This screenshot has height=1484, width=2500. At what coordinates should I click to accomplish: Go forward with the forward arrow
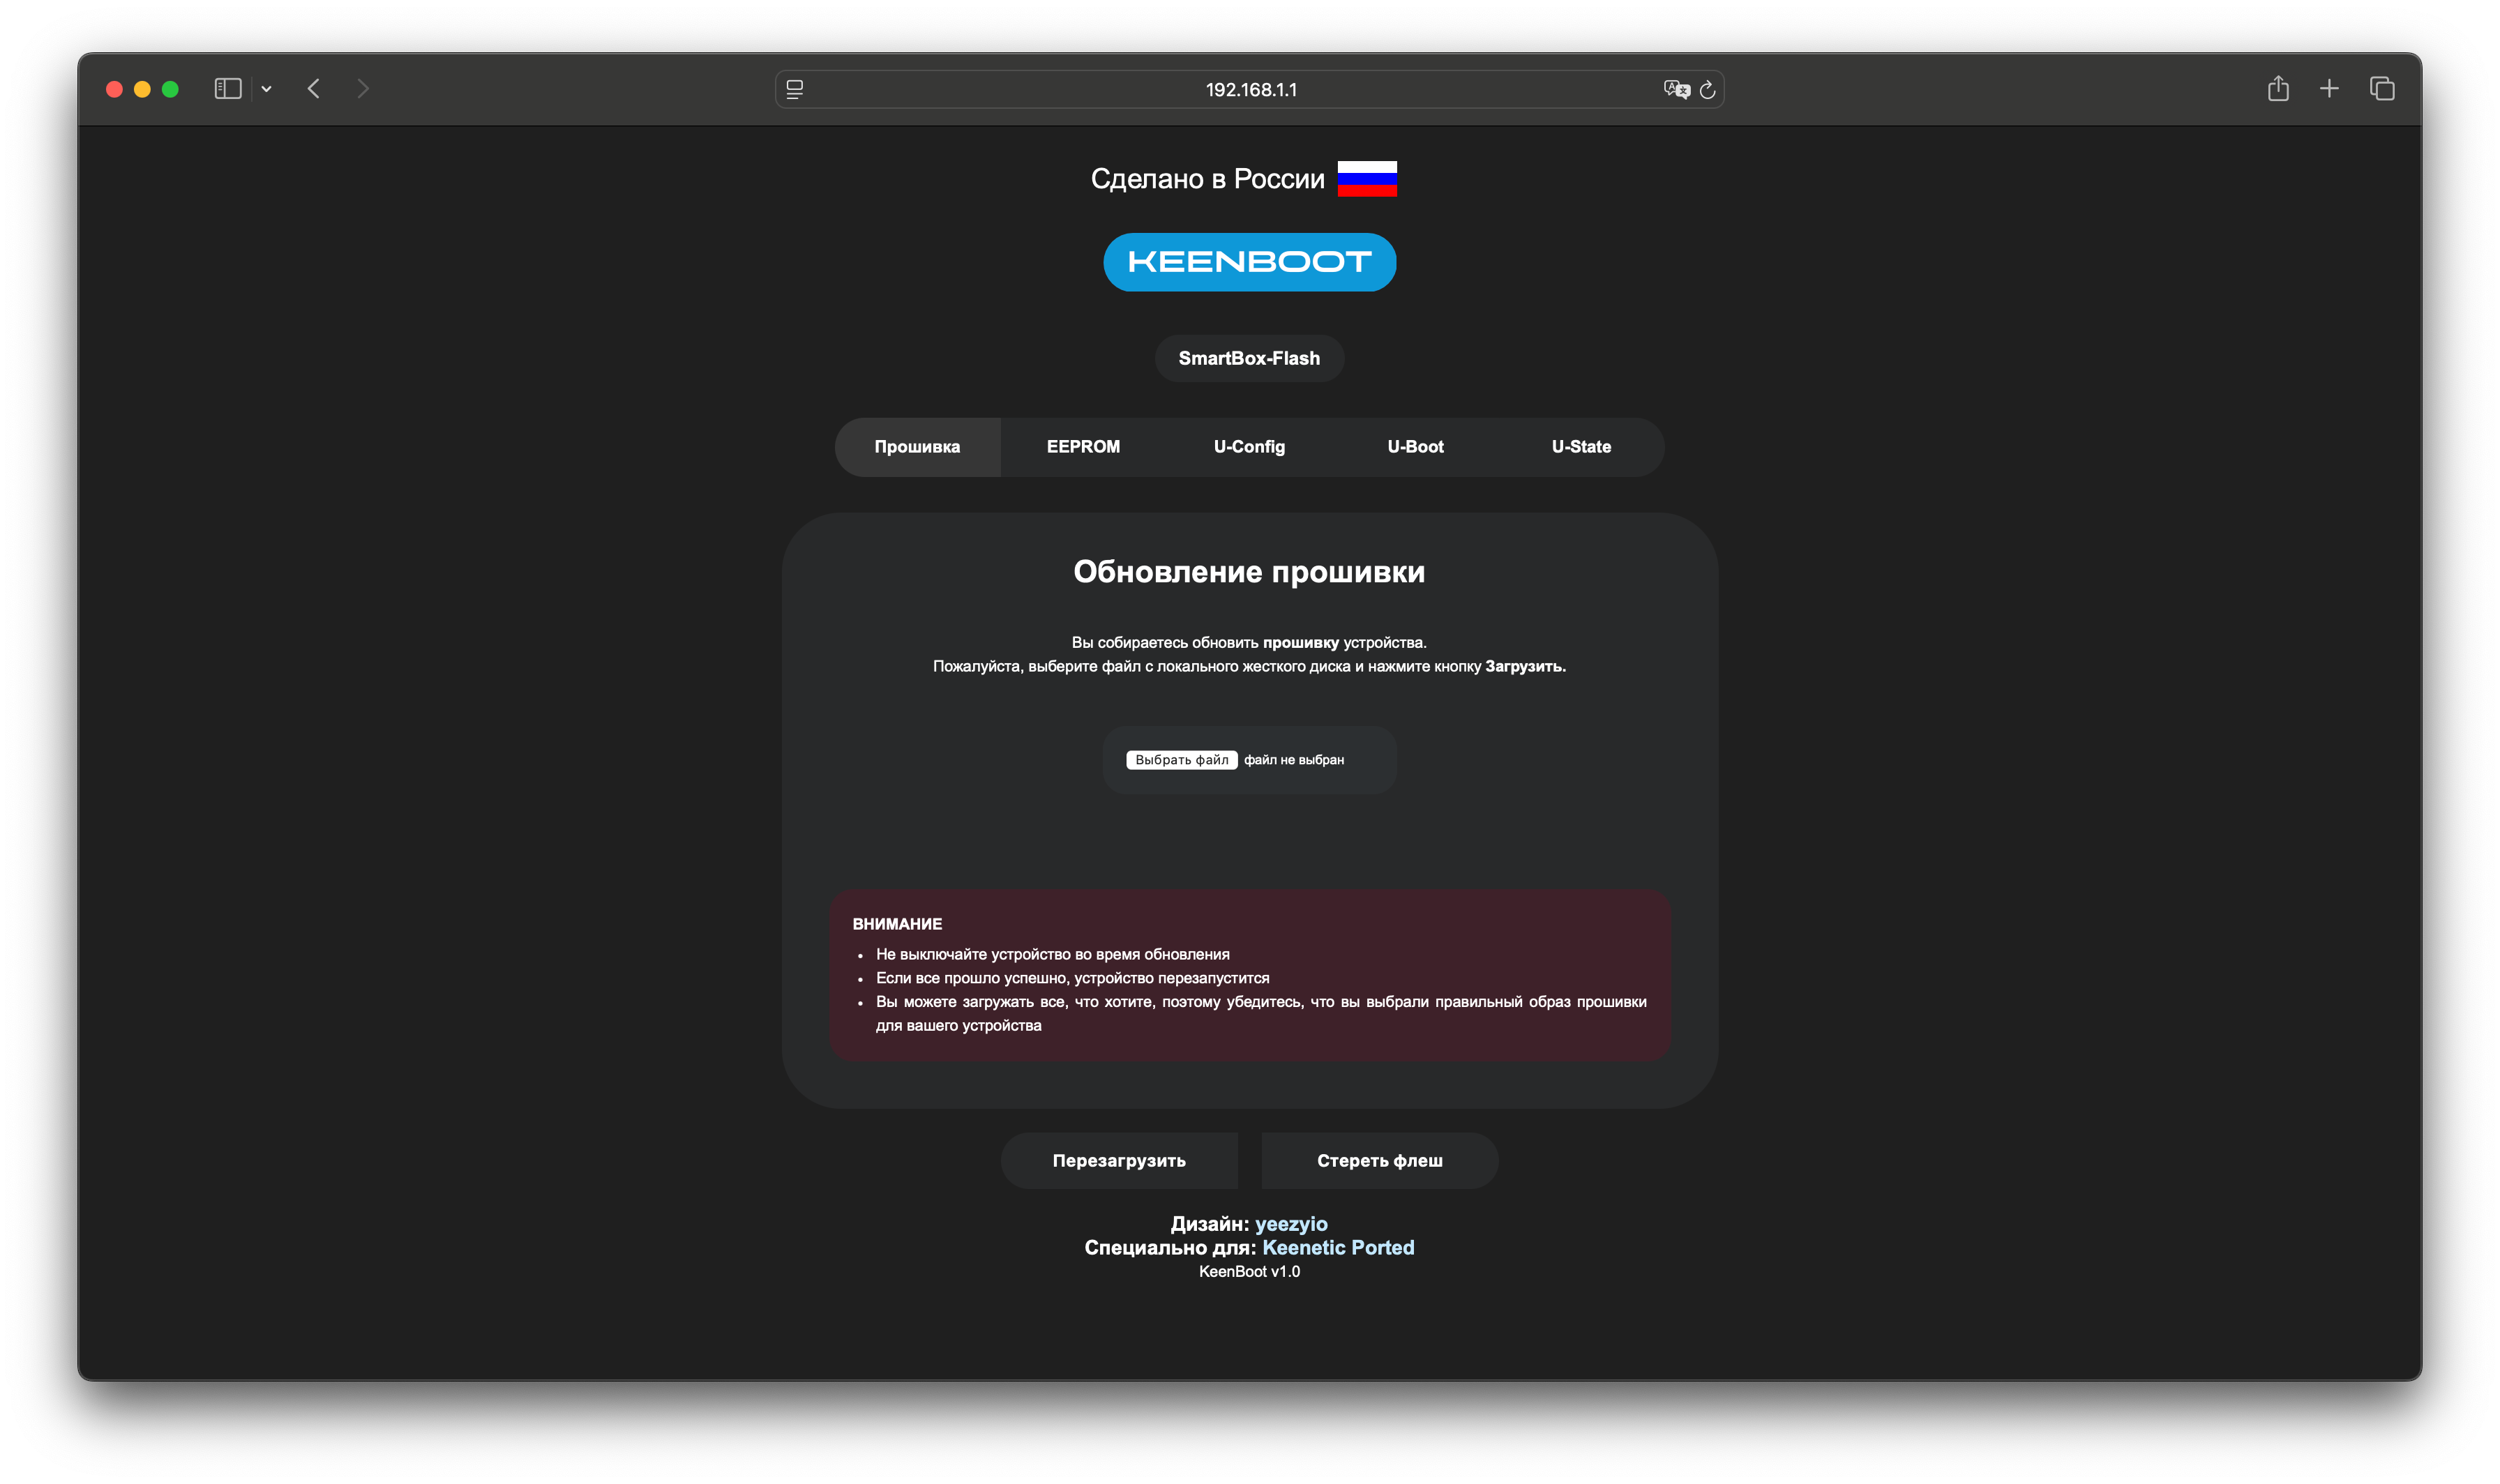coord(363,89)
